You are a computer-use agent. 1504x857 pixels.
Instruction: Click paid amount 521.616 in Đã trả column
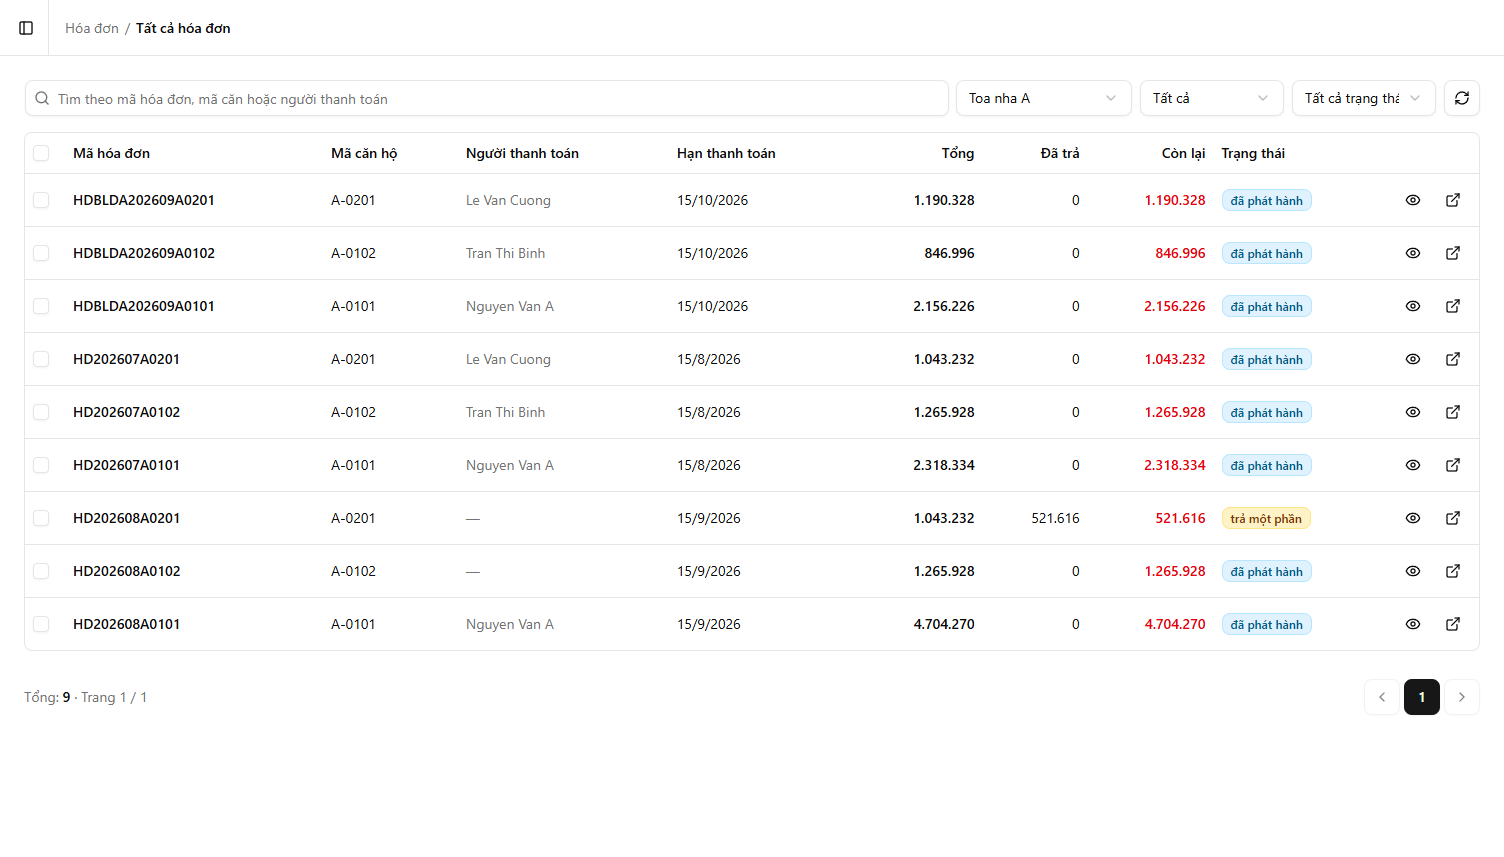tap(1055, 518)
